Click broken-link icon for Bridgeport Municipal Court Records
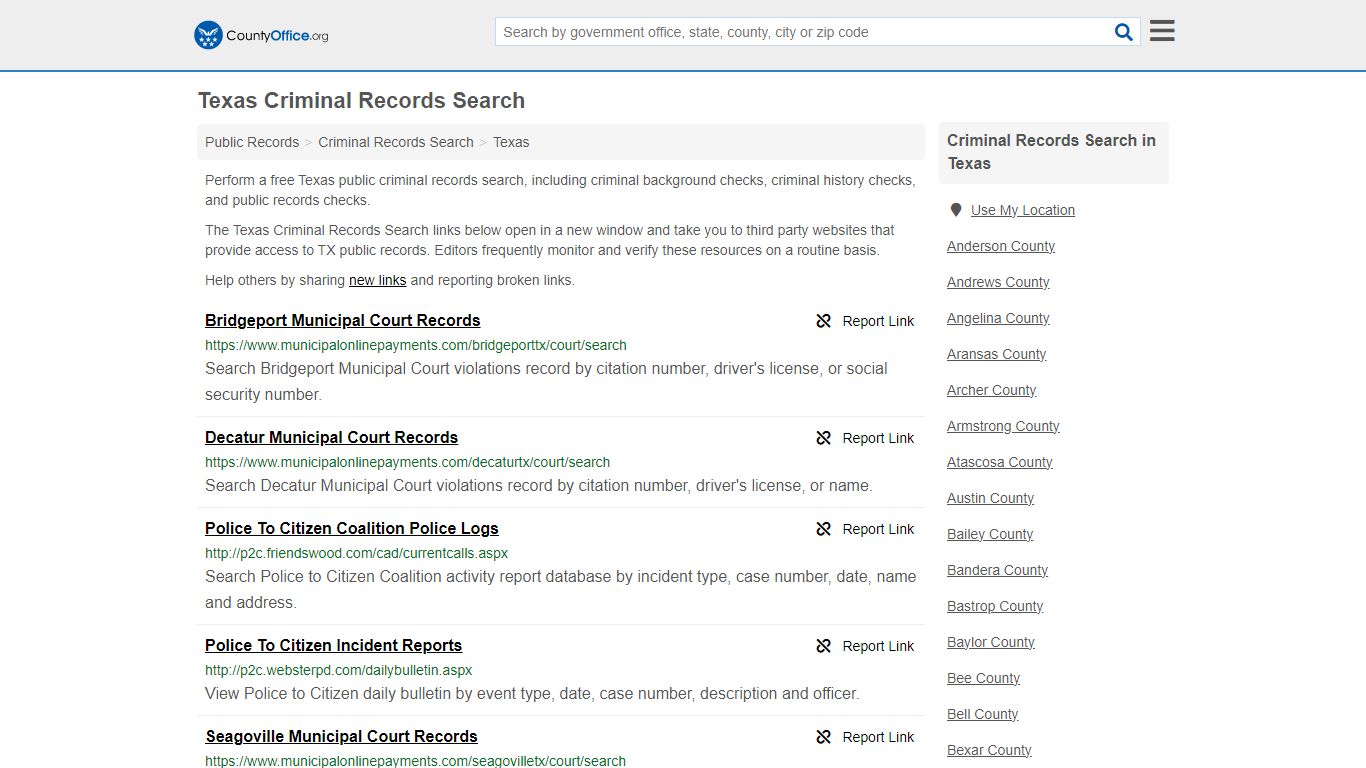Viewport: 1366px width, 768px height. point(824,321)
